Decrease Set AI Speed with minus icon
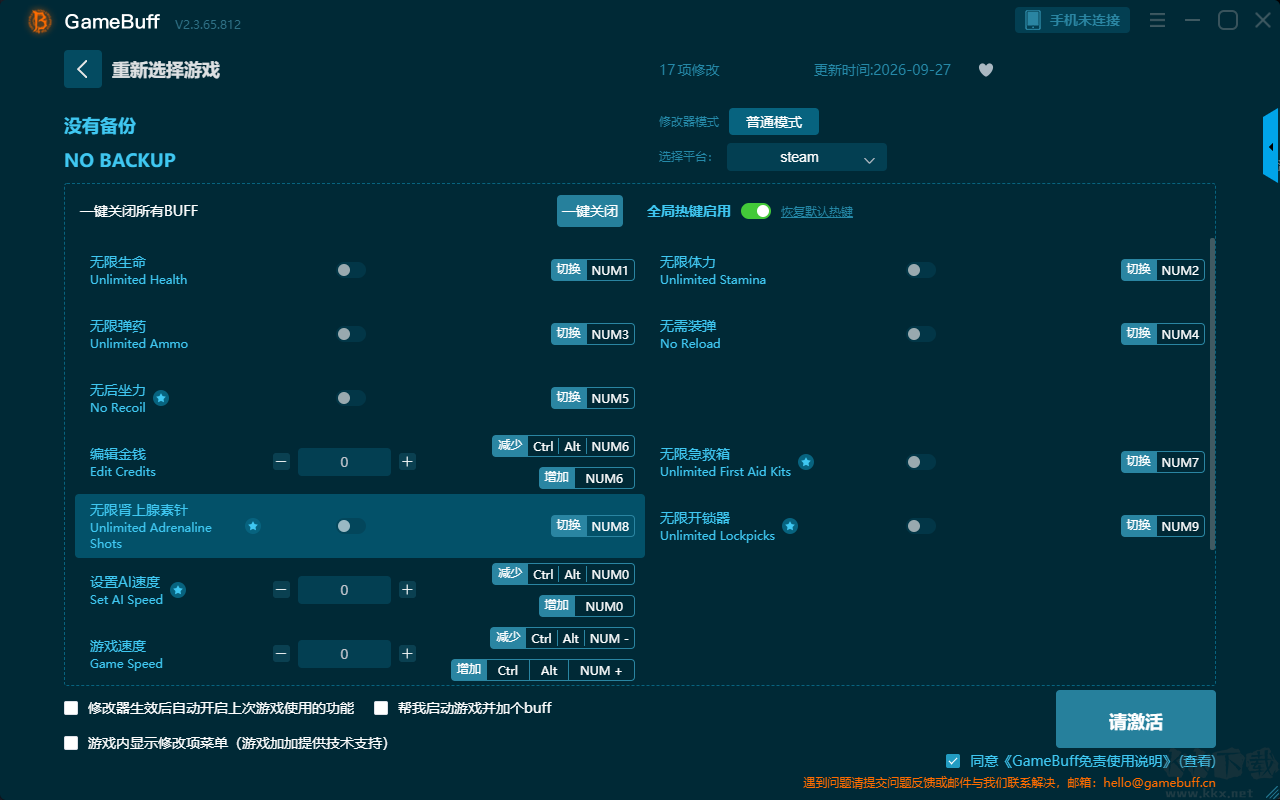The width and height of the screenshot is (1280, 800). [x=282, y=590]
